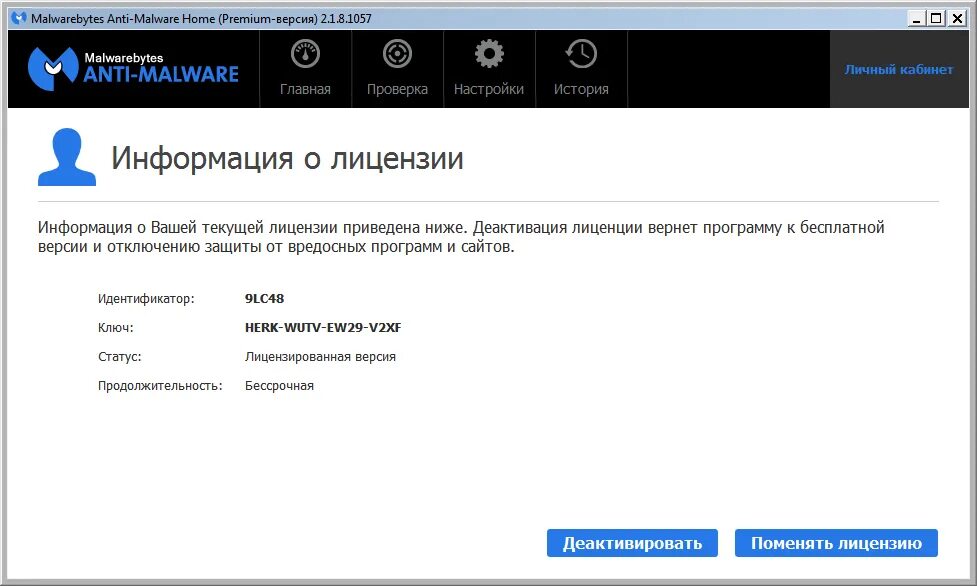The width and height of the screenshot is (977, 586).
Task: Open the Настройки tab label
Action: [x=489, y=89]
